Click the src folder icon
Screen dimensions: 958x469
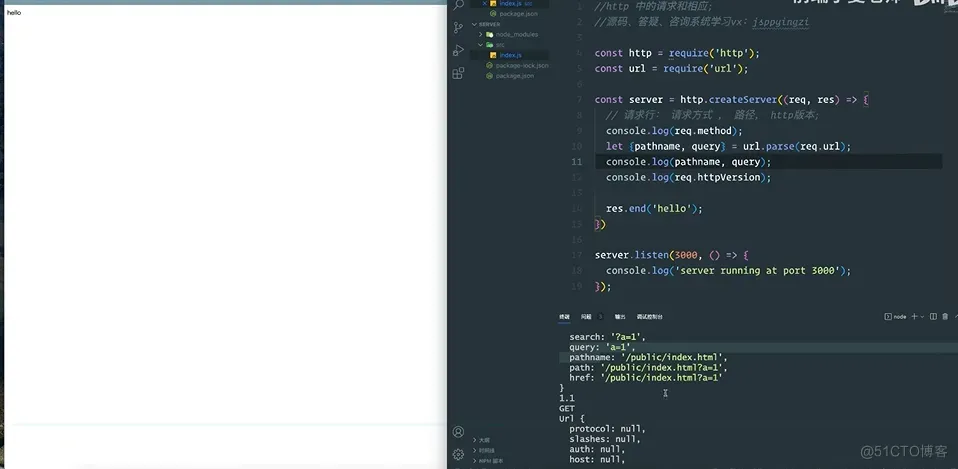click(x=489, y=45)
